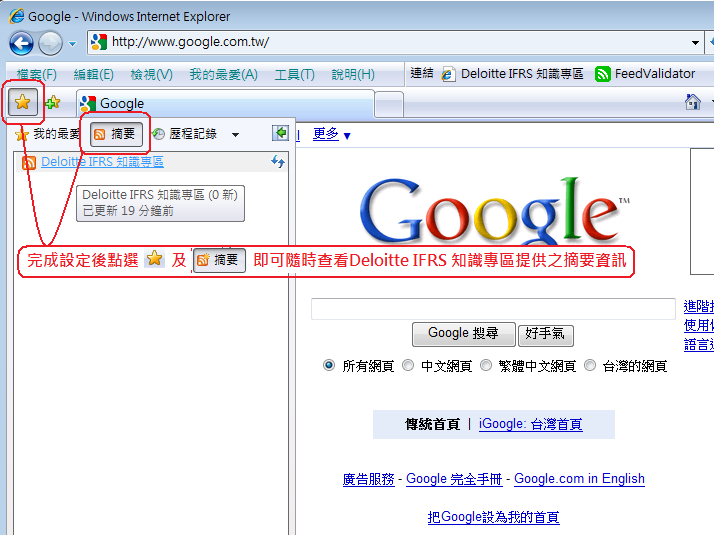Select the 繁體中文網頁 radio button

coord(486,365)
